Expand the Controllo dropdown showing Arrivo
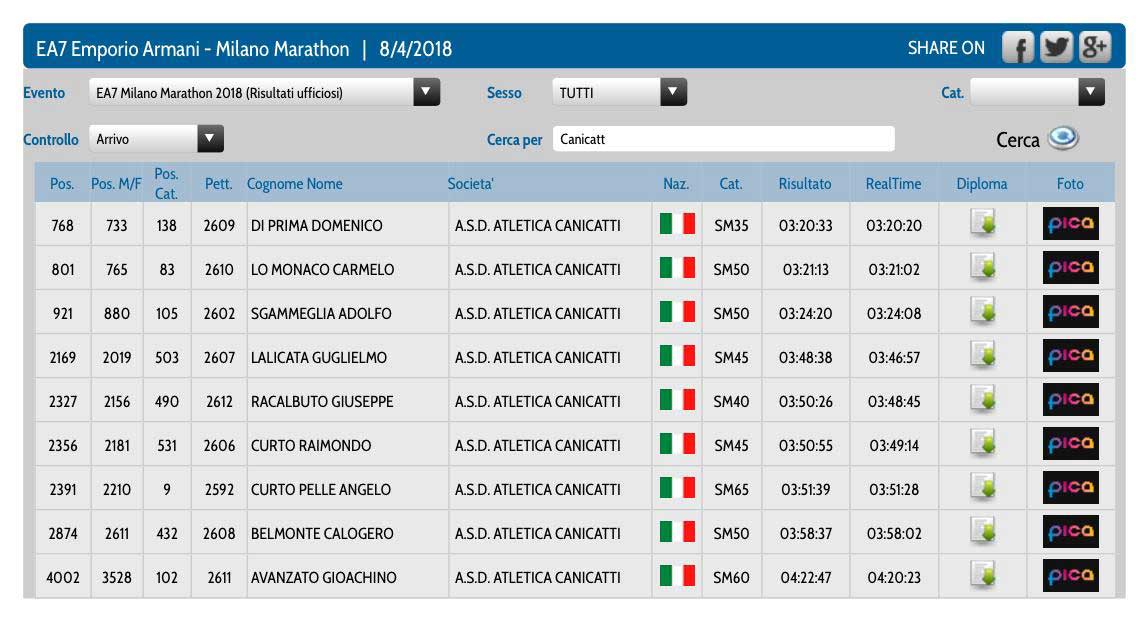This screenshot has height=640, width=1136. pyautogui.click(x=210, y=139)
